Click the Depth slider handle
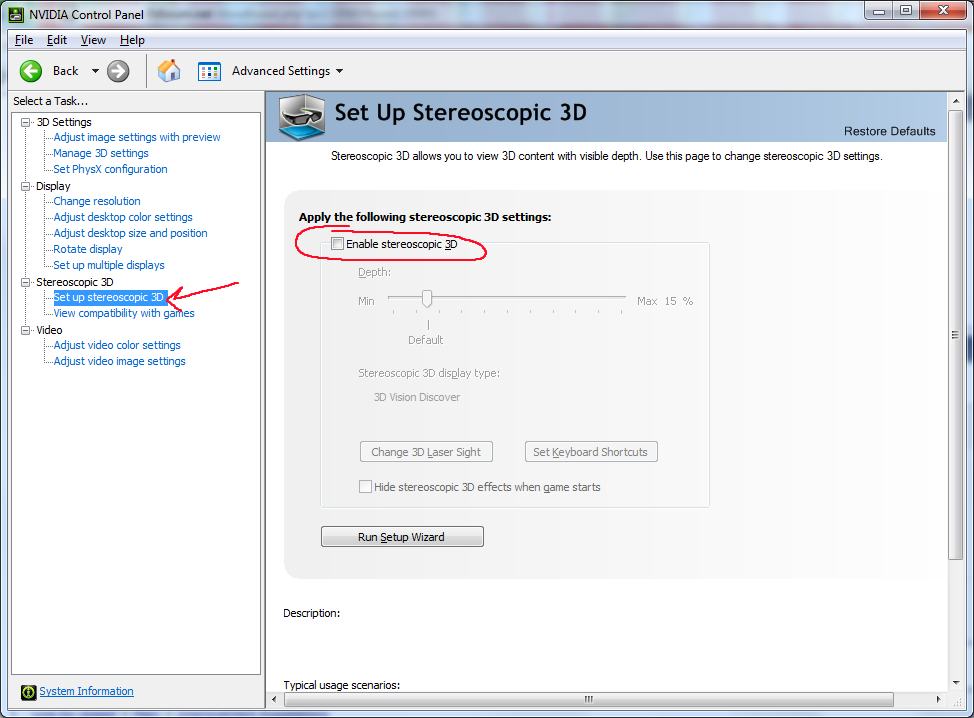974x718 pixels. [x=427, y=299]
